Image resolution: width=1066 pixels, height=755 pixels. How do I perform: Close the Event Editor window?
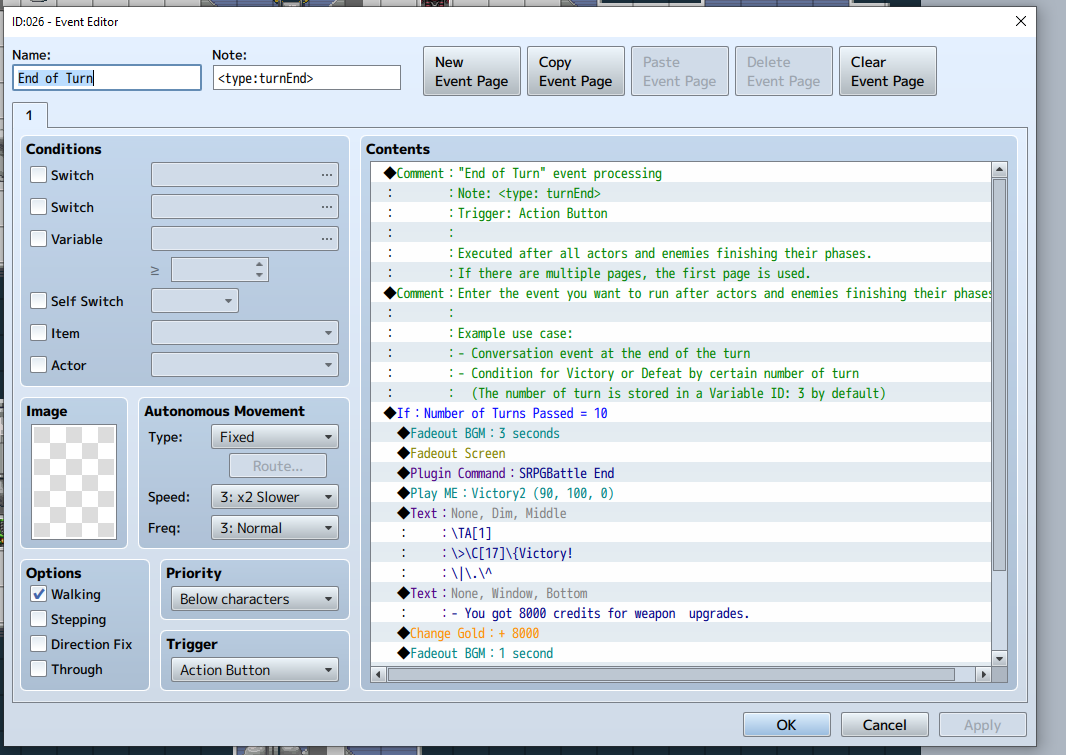(x=1020, y=21)
